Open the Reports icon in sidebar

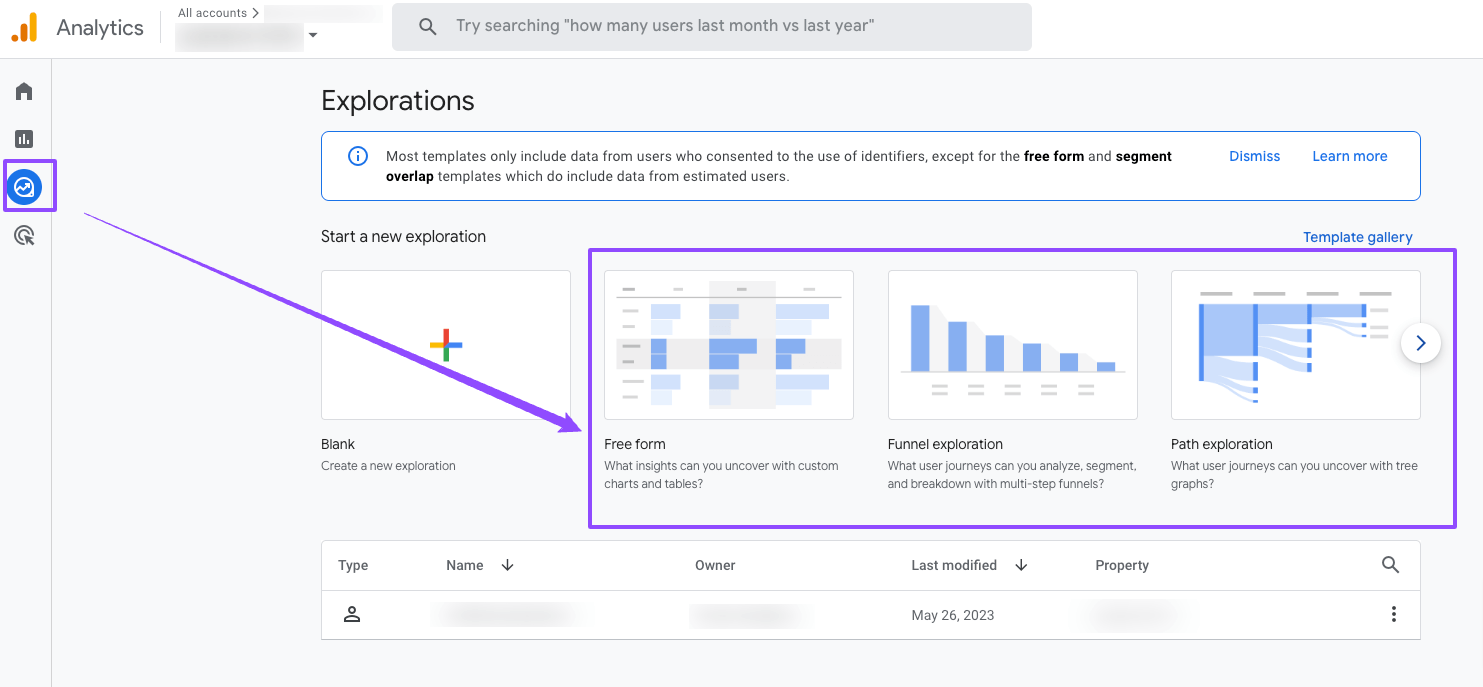[24, 139]
